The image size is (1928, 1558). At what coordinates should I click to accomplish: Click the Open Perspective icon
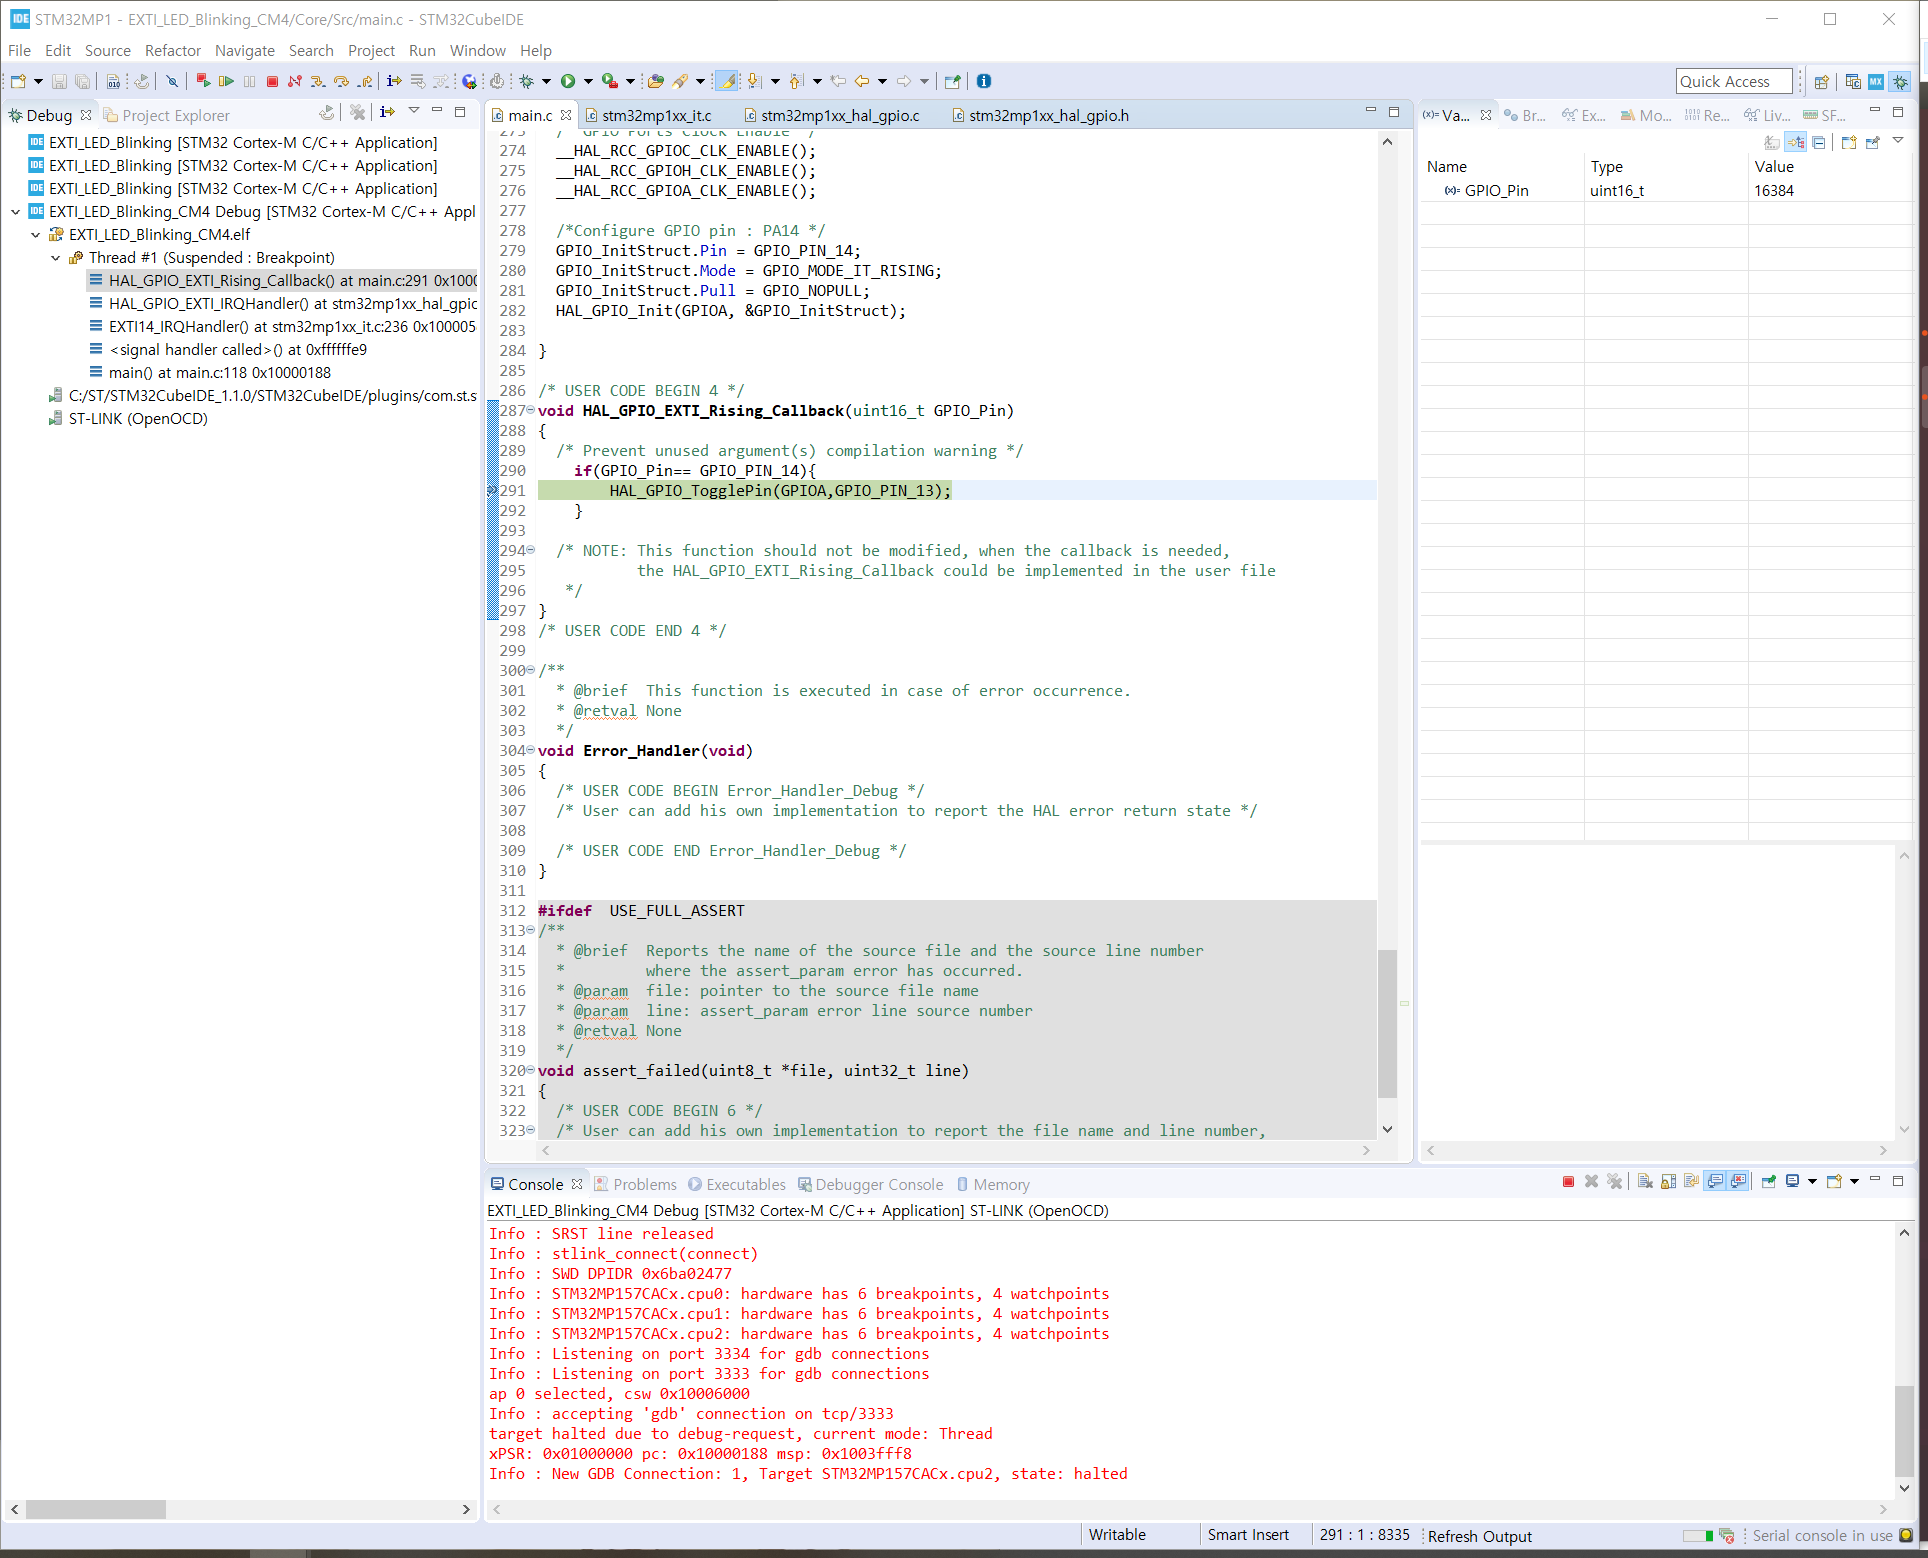tap(1822, 82)
